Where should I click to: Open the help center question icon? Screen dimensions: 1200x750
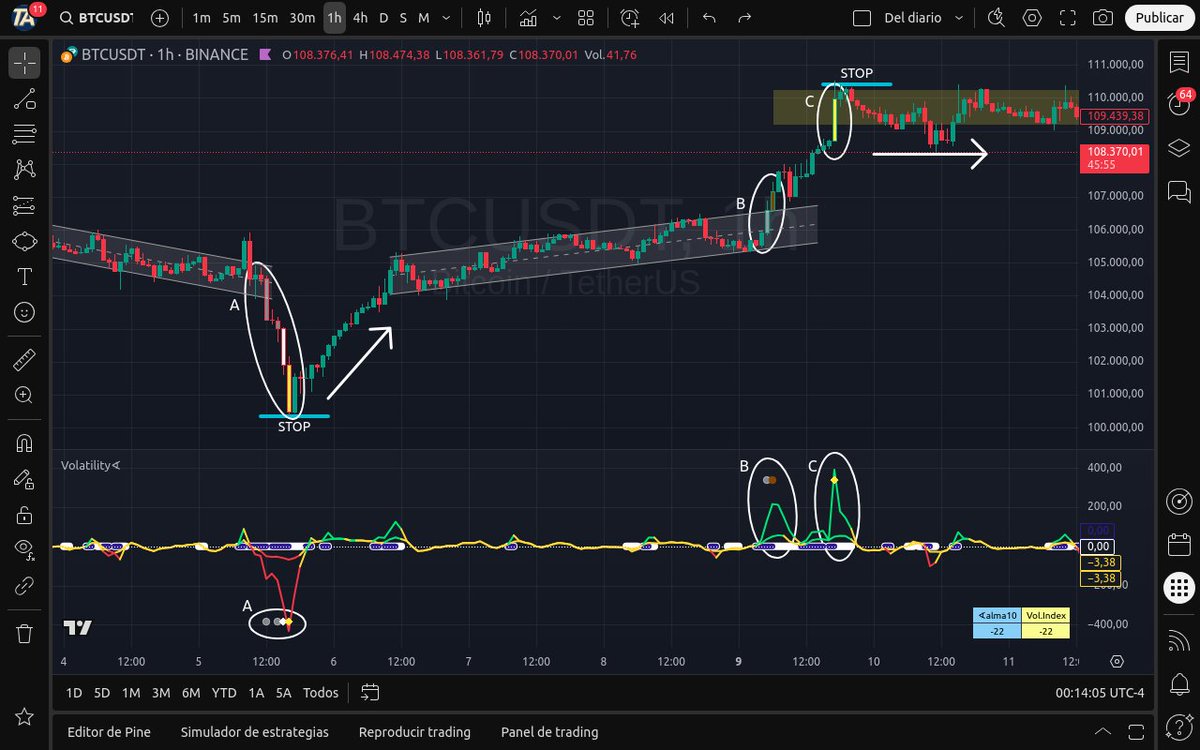(x=1178, y=726)
